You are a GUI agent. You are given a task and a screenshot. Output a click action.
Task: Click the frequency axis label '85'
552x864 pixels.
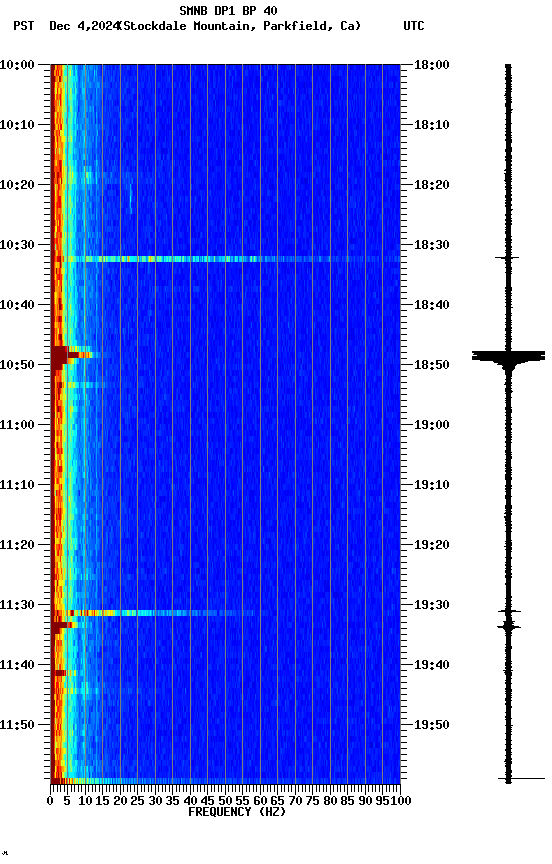[x=347, y=802]
